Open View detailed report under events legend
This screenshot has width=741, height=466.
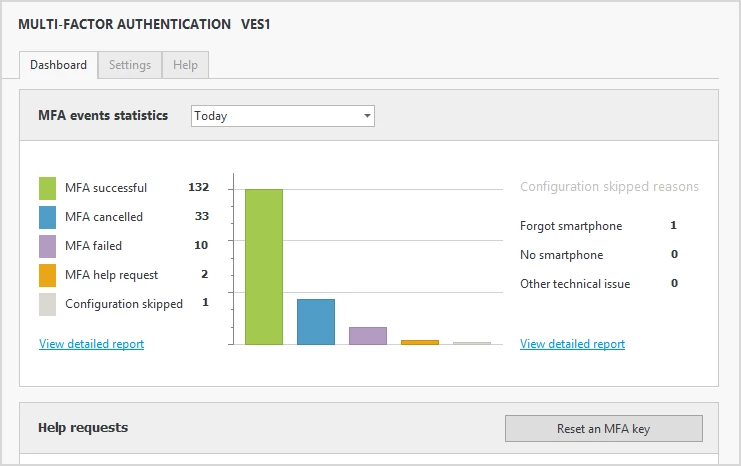91,344
